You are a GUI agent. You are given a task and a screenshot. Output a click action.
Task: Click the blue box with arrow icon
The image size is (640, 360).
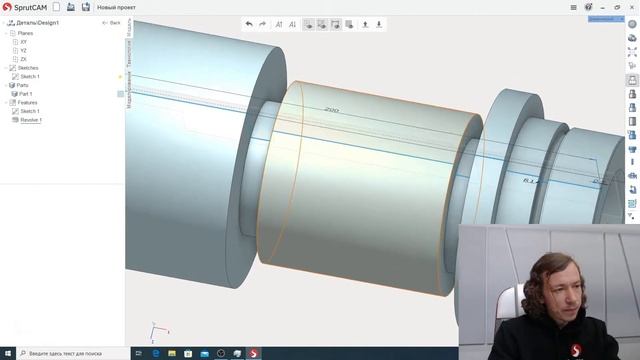(632, 135)
